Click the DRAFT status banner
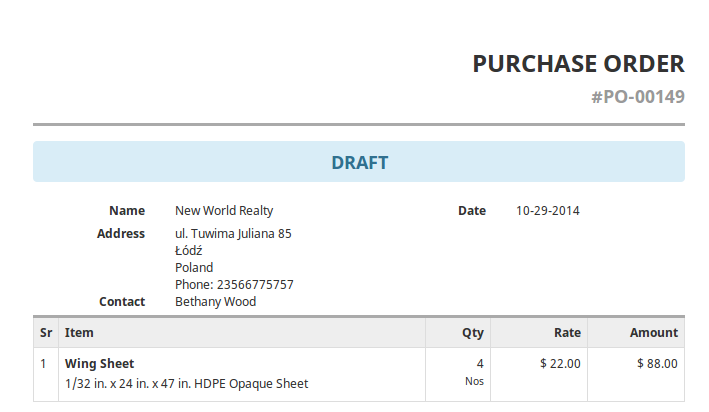The width and height of the screenshot is (709, 412). click(x=359, y=162)
